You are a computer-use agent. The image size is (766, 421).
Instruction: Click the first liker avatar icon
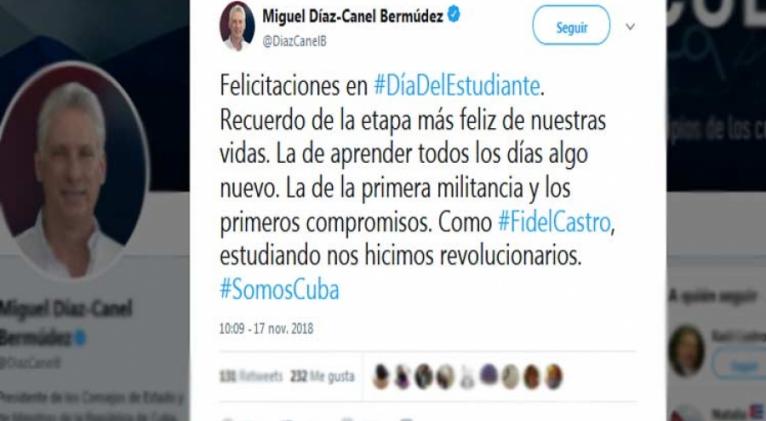coord(381,377)
